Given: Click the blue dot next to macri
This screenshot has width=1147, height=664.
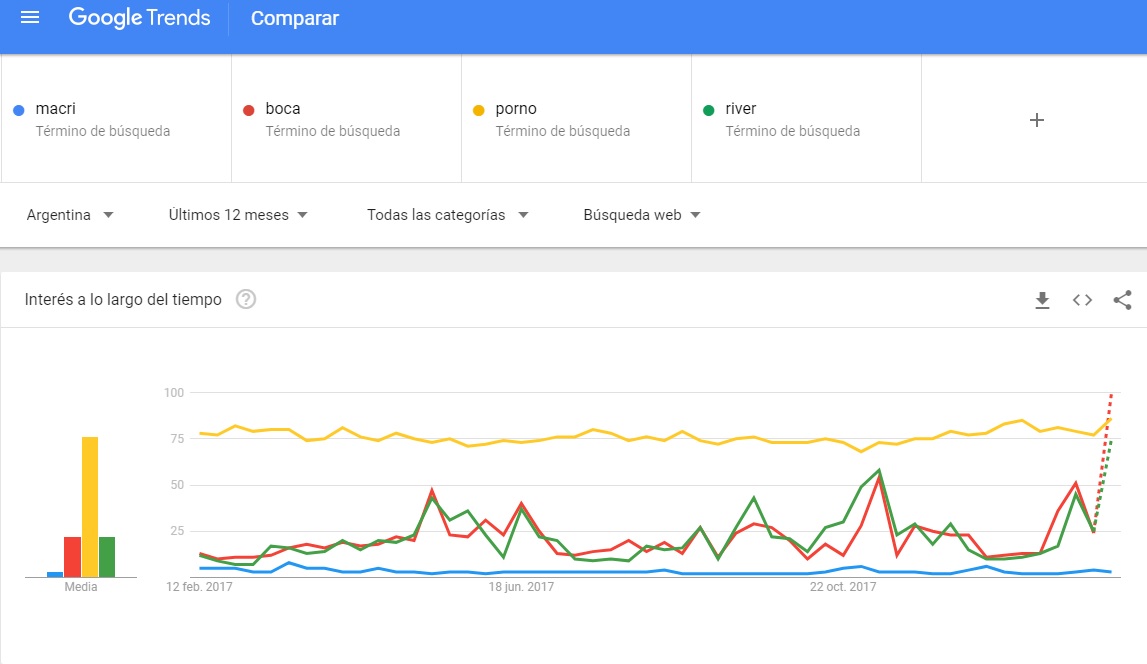Looking at the screenshot, I should tap(19, 110).
